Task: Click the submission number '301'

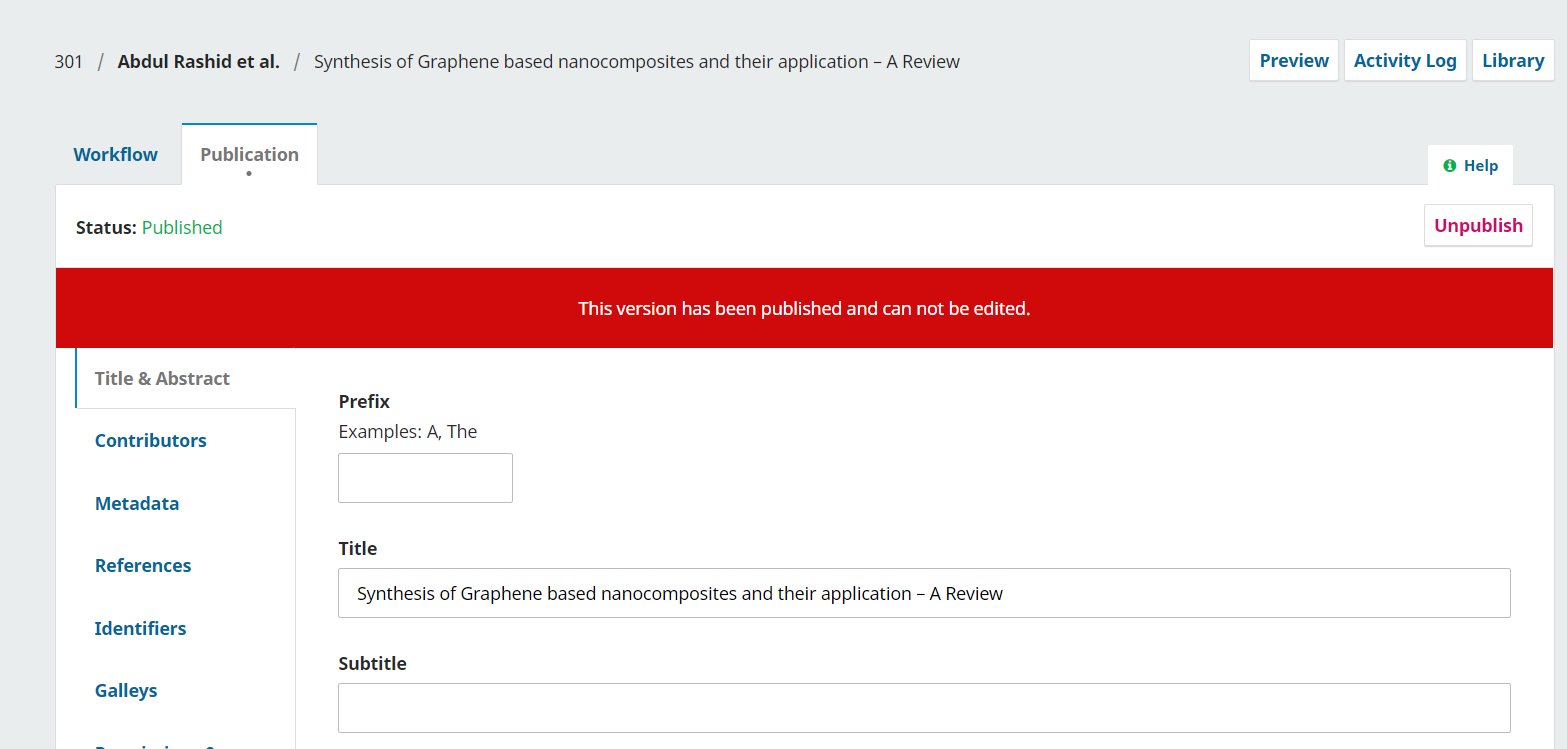Action: click(69, 62)
